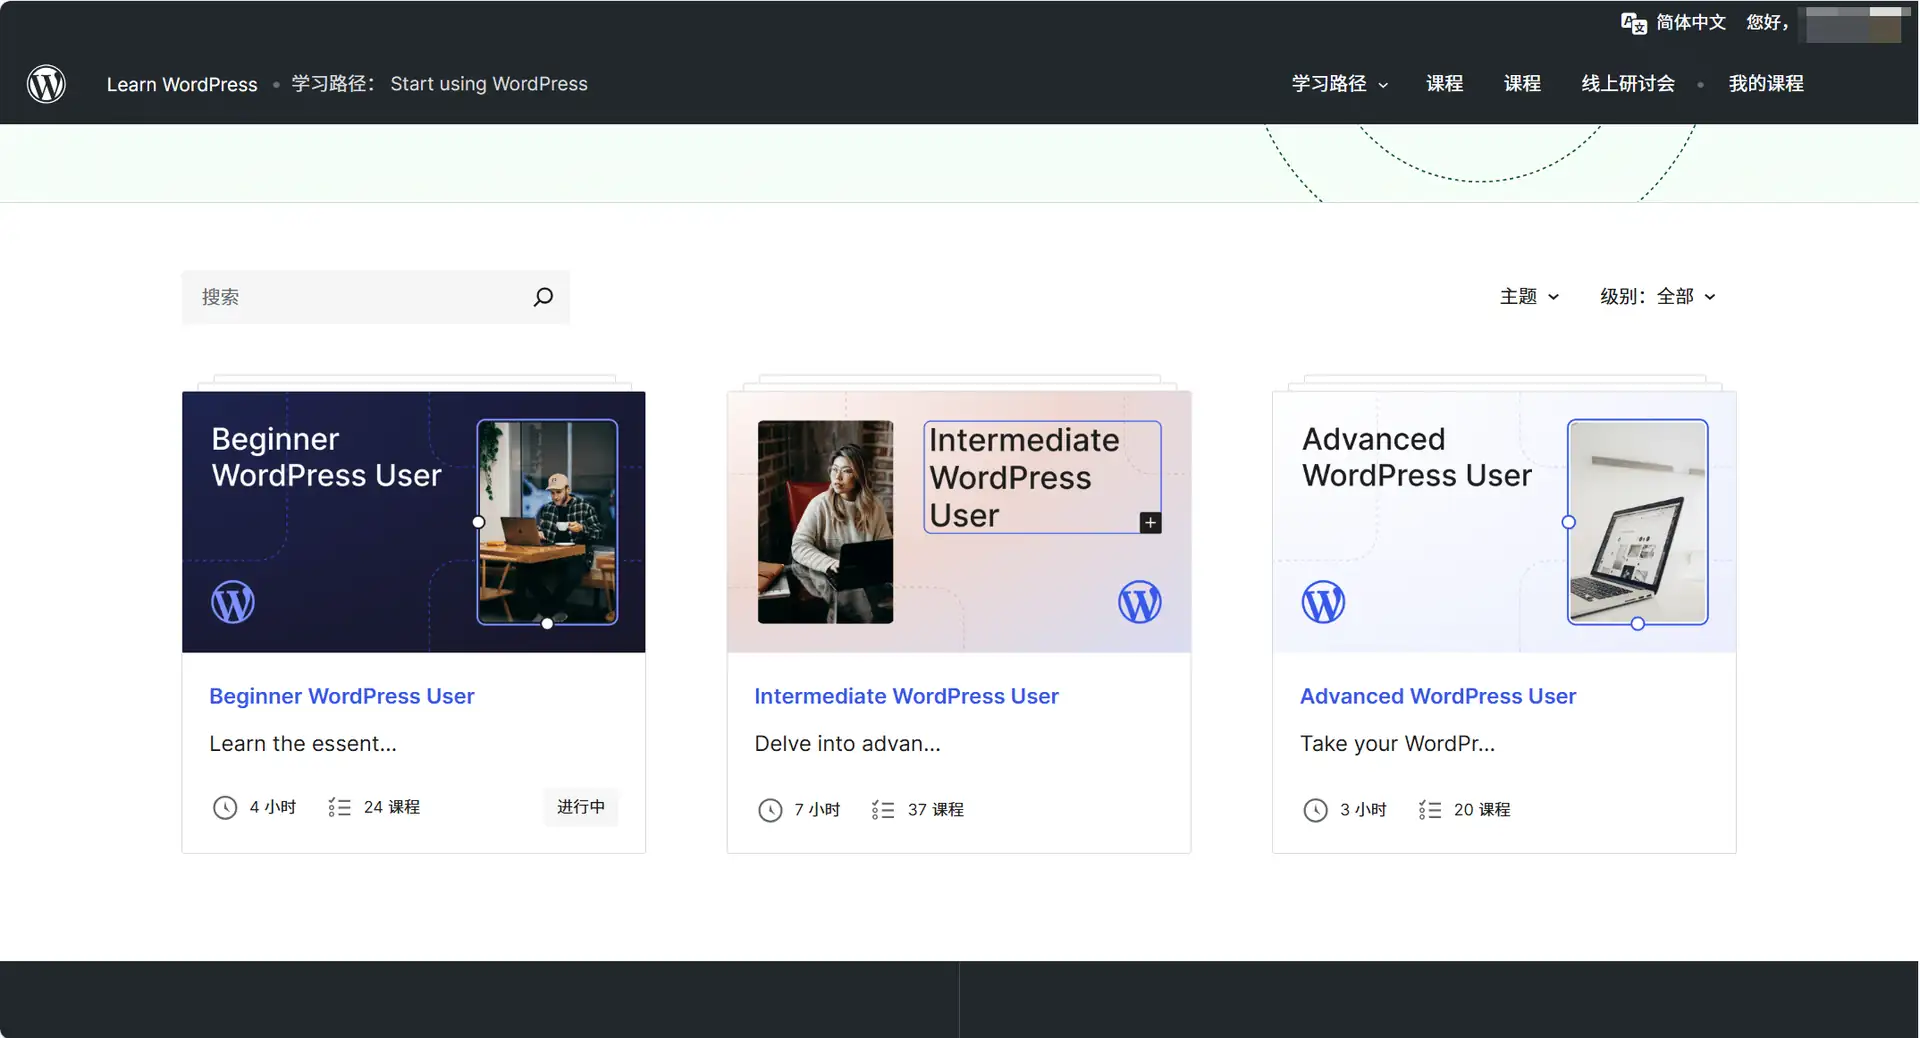Go to 我的课程 in navigation
Viewport: 1920px width, 1038px height.
coord(1765,84)
